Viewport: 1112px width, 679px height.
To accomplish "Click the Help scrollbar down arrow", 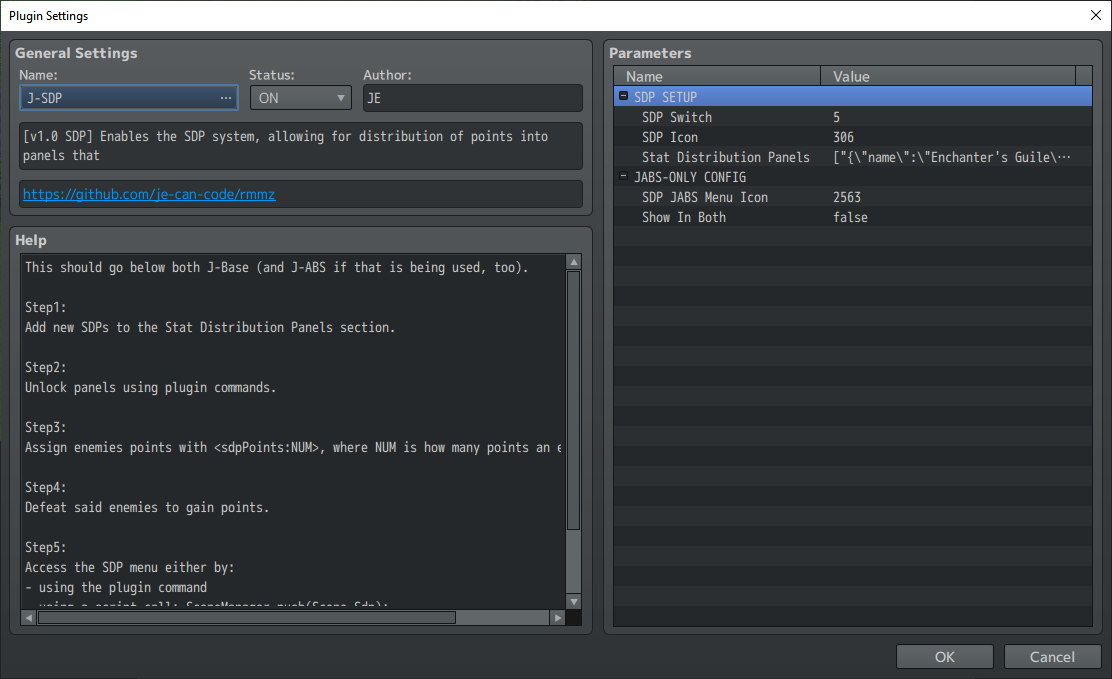I will pyautogui.click(x=574, y=602).
